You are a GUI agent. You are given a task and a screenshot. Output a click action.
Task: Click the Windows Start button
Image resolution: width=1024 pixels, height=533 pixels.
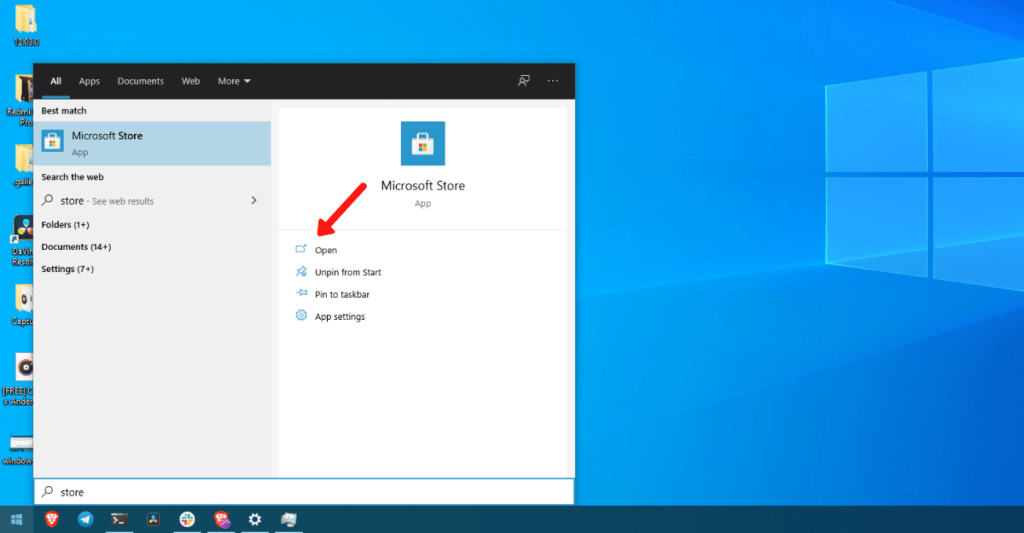16,519
